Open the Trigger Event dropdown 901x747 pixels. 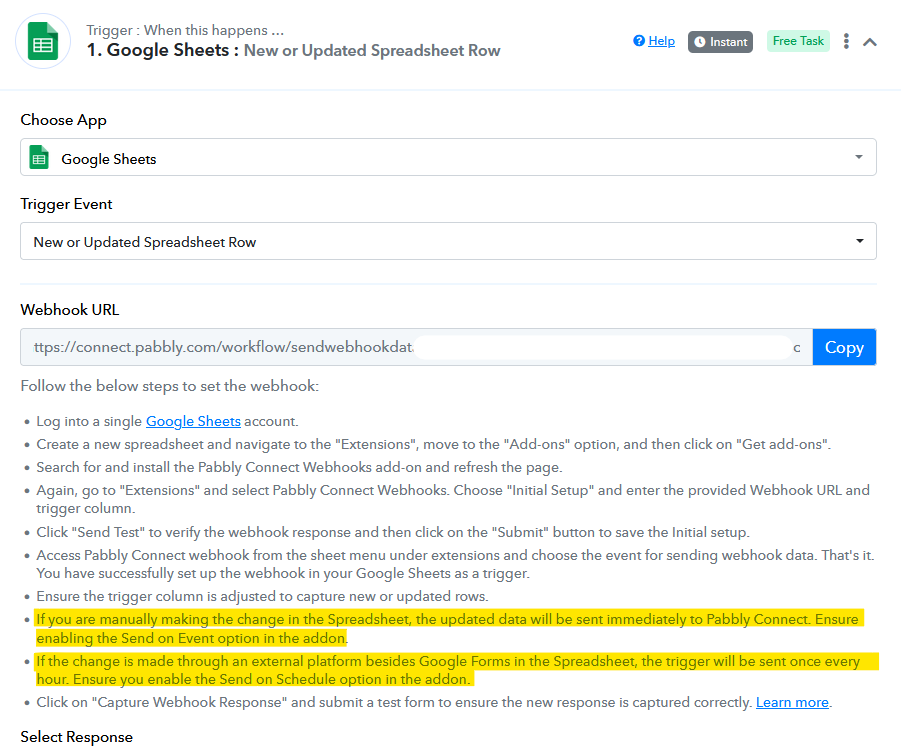(x=448, y=241)
